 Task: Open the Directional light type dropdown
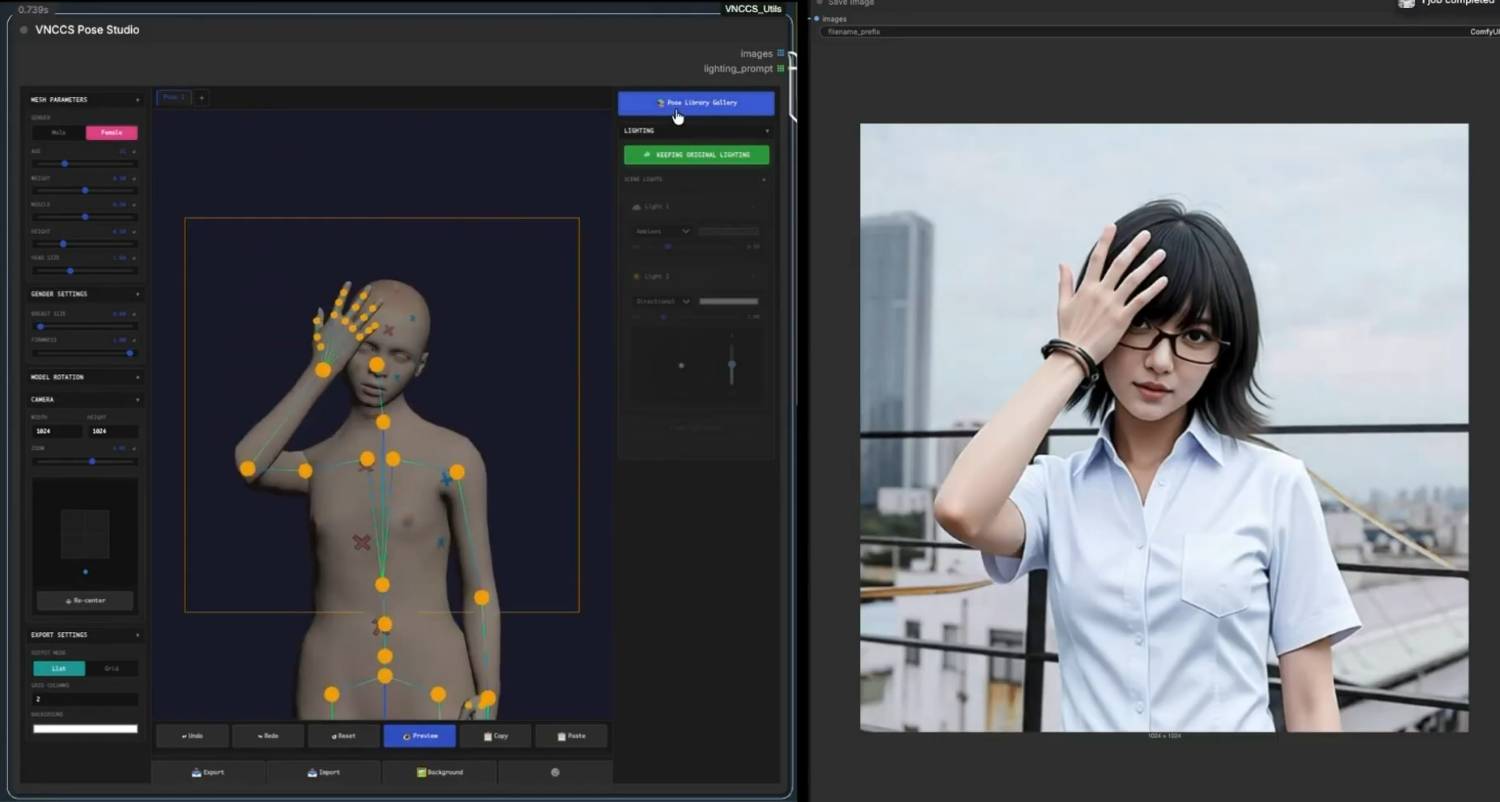(x=663, y=301)
